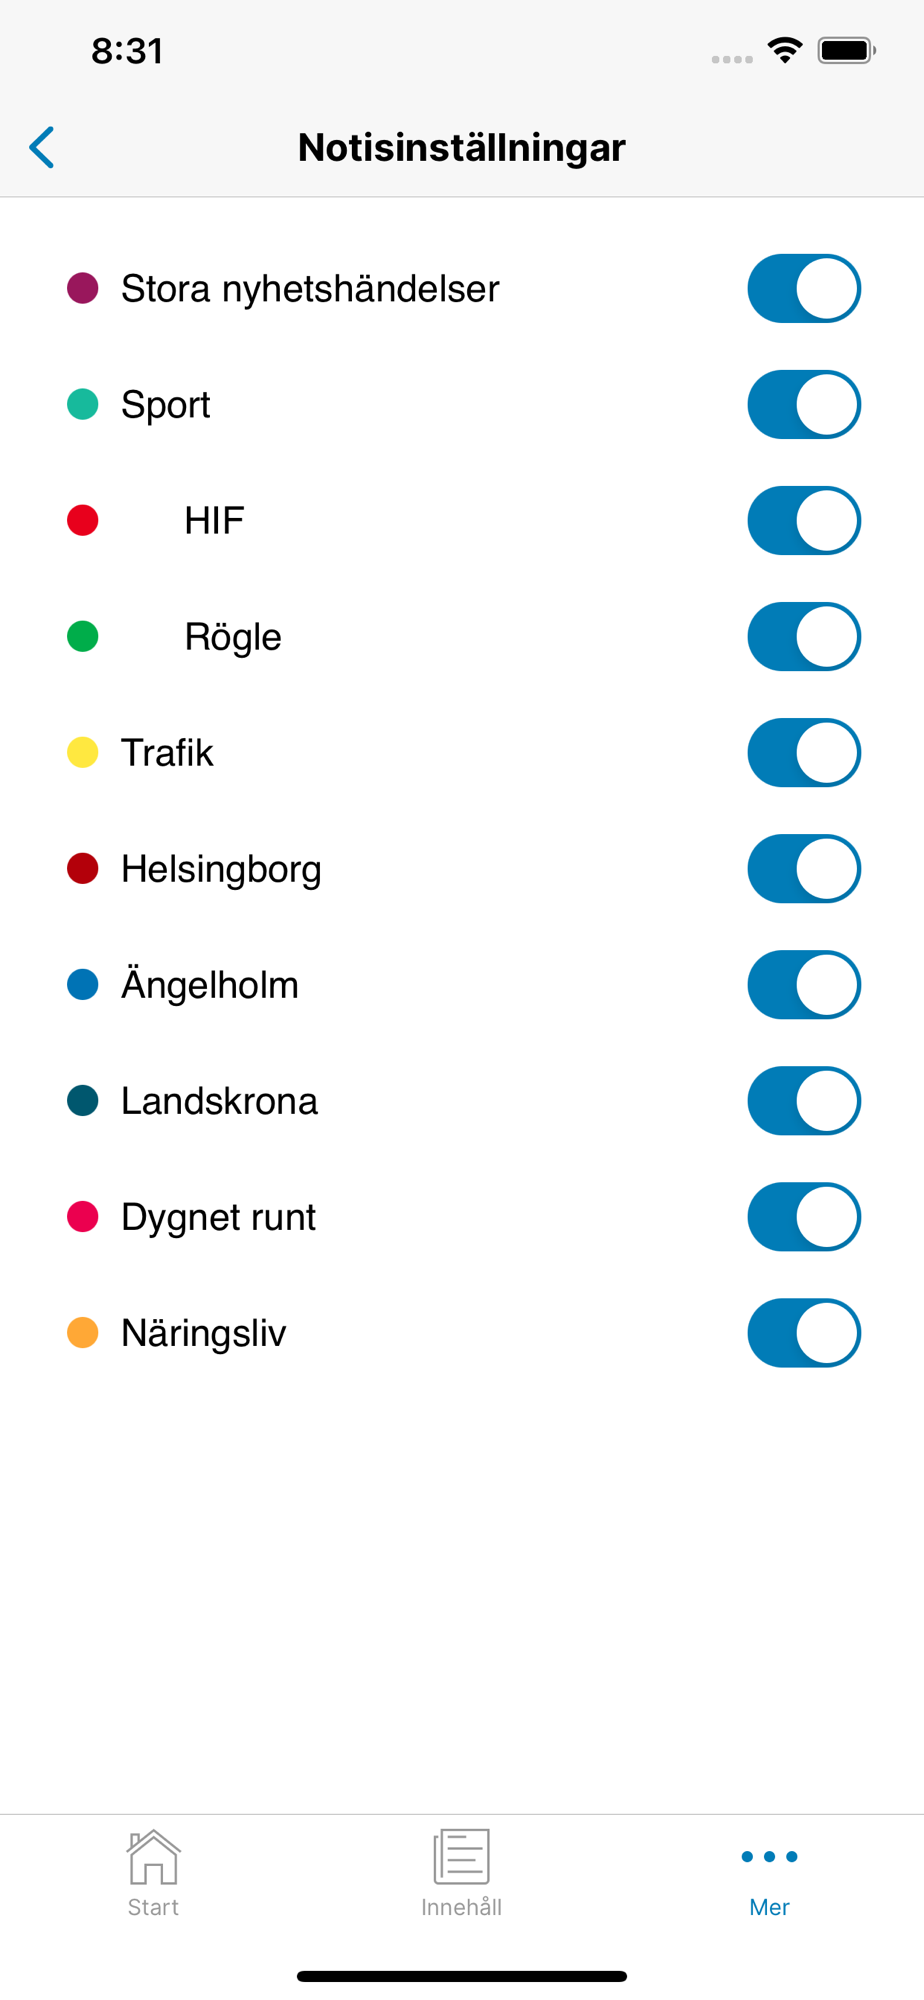Switch off Rögle notifications
This screenshot has width=924, height=2000.
coord(804,637)
